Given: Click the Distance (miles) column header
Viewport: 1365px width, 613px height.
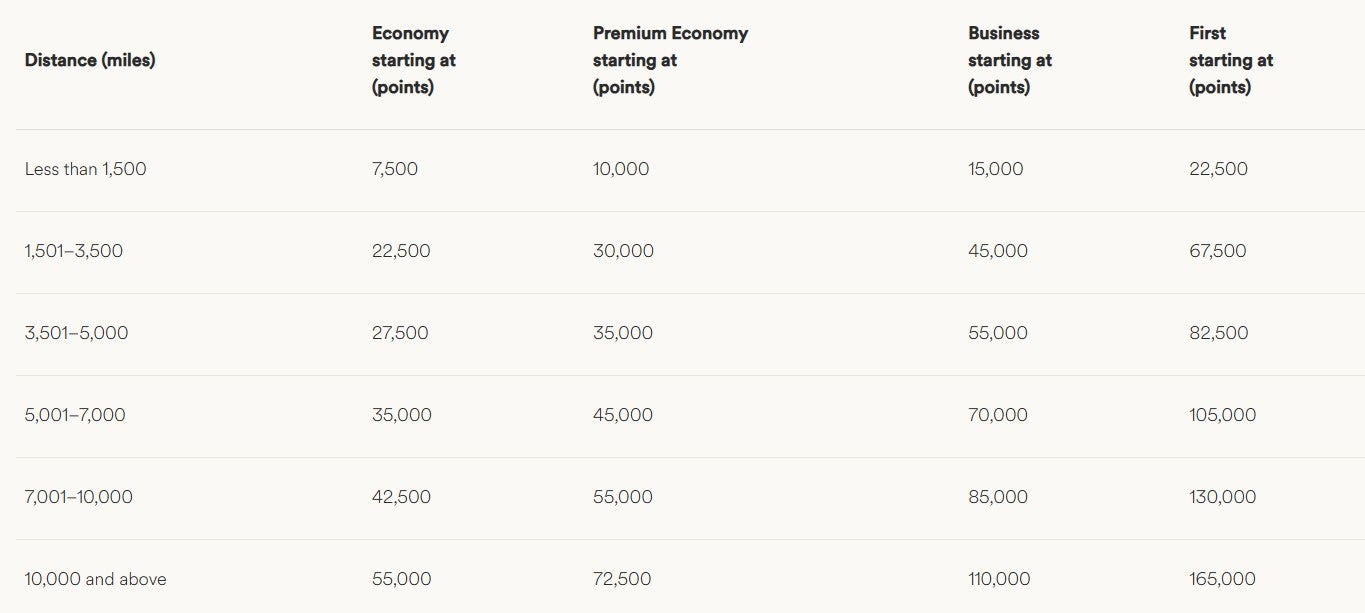Looking at the screenshot, I should pos(90,60).
